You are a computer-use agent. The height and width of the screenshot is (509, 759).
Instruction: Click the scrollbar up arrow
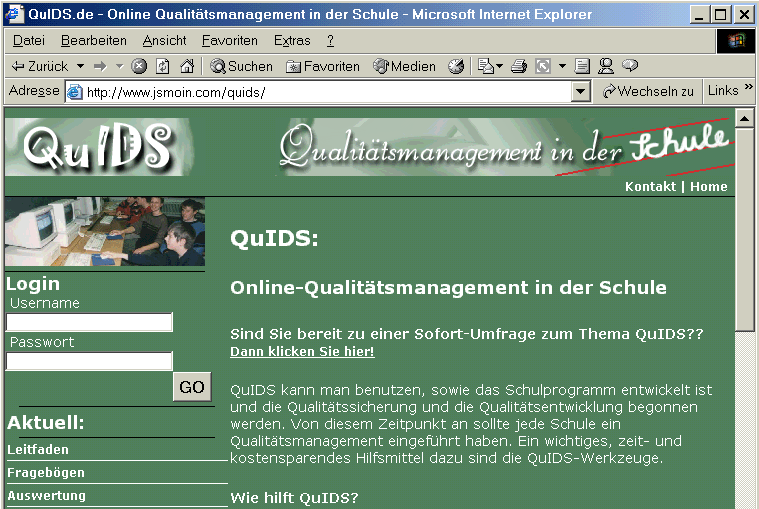click(744, 118)
